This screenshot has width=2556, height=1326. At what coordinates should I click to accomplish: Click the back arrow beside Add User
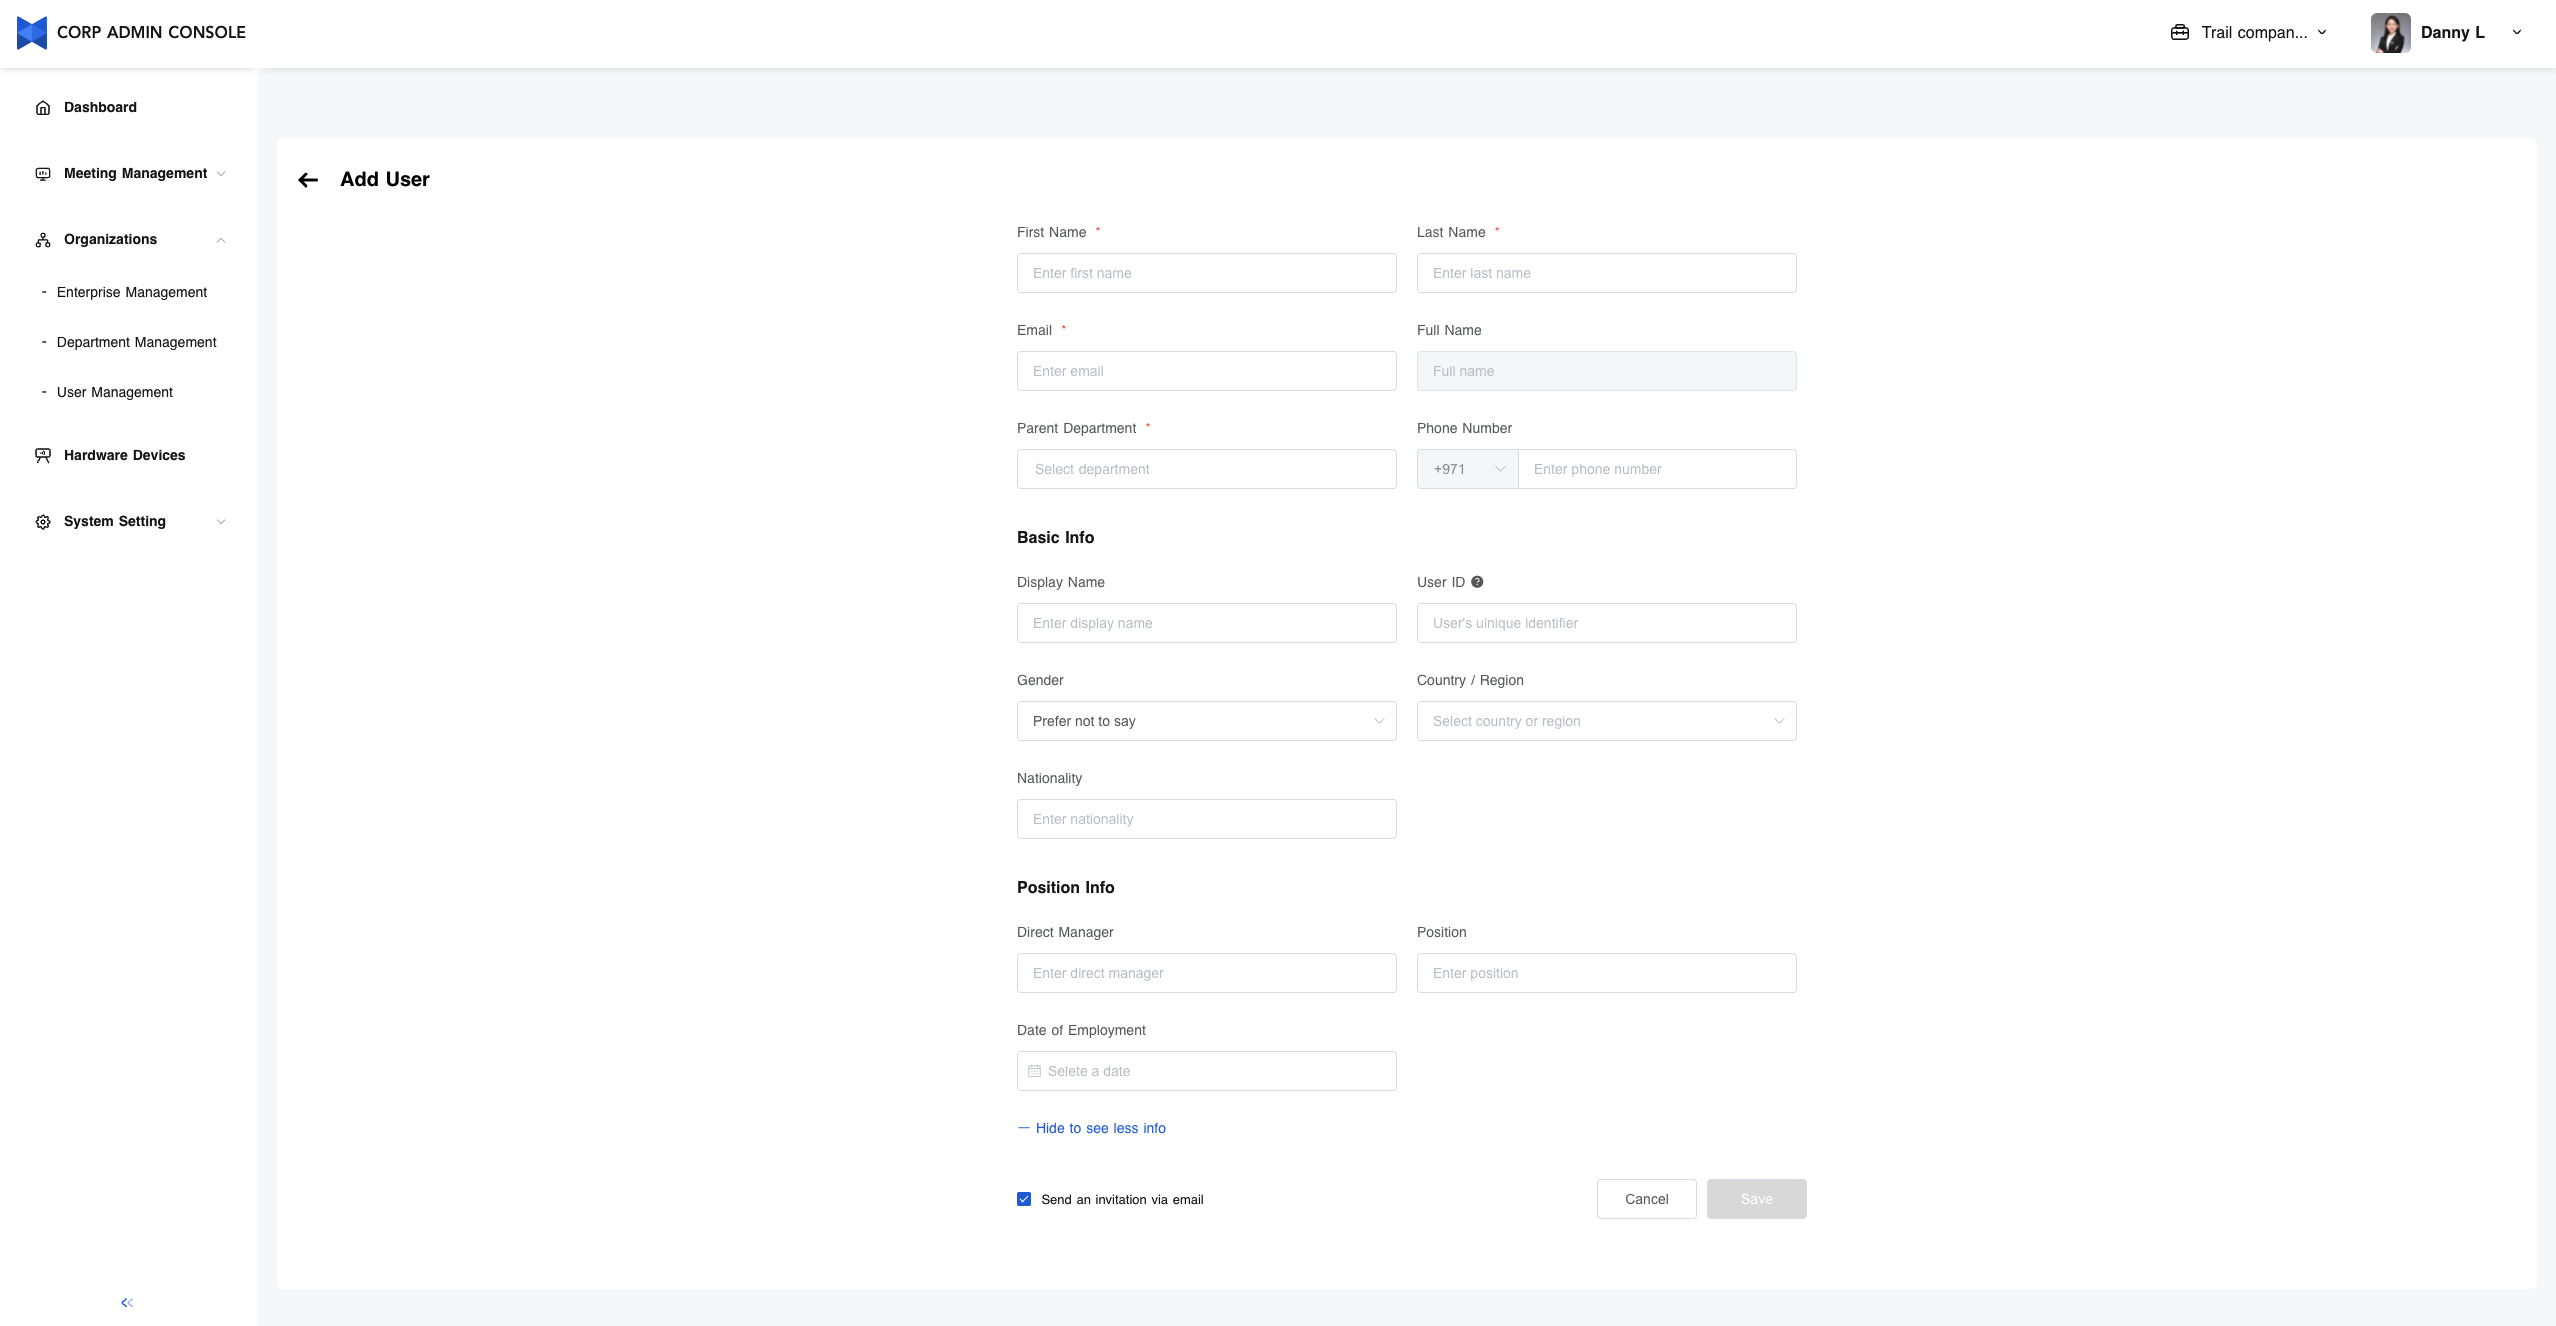308,180
